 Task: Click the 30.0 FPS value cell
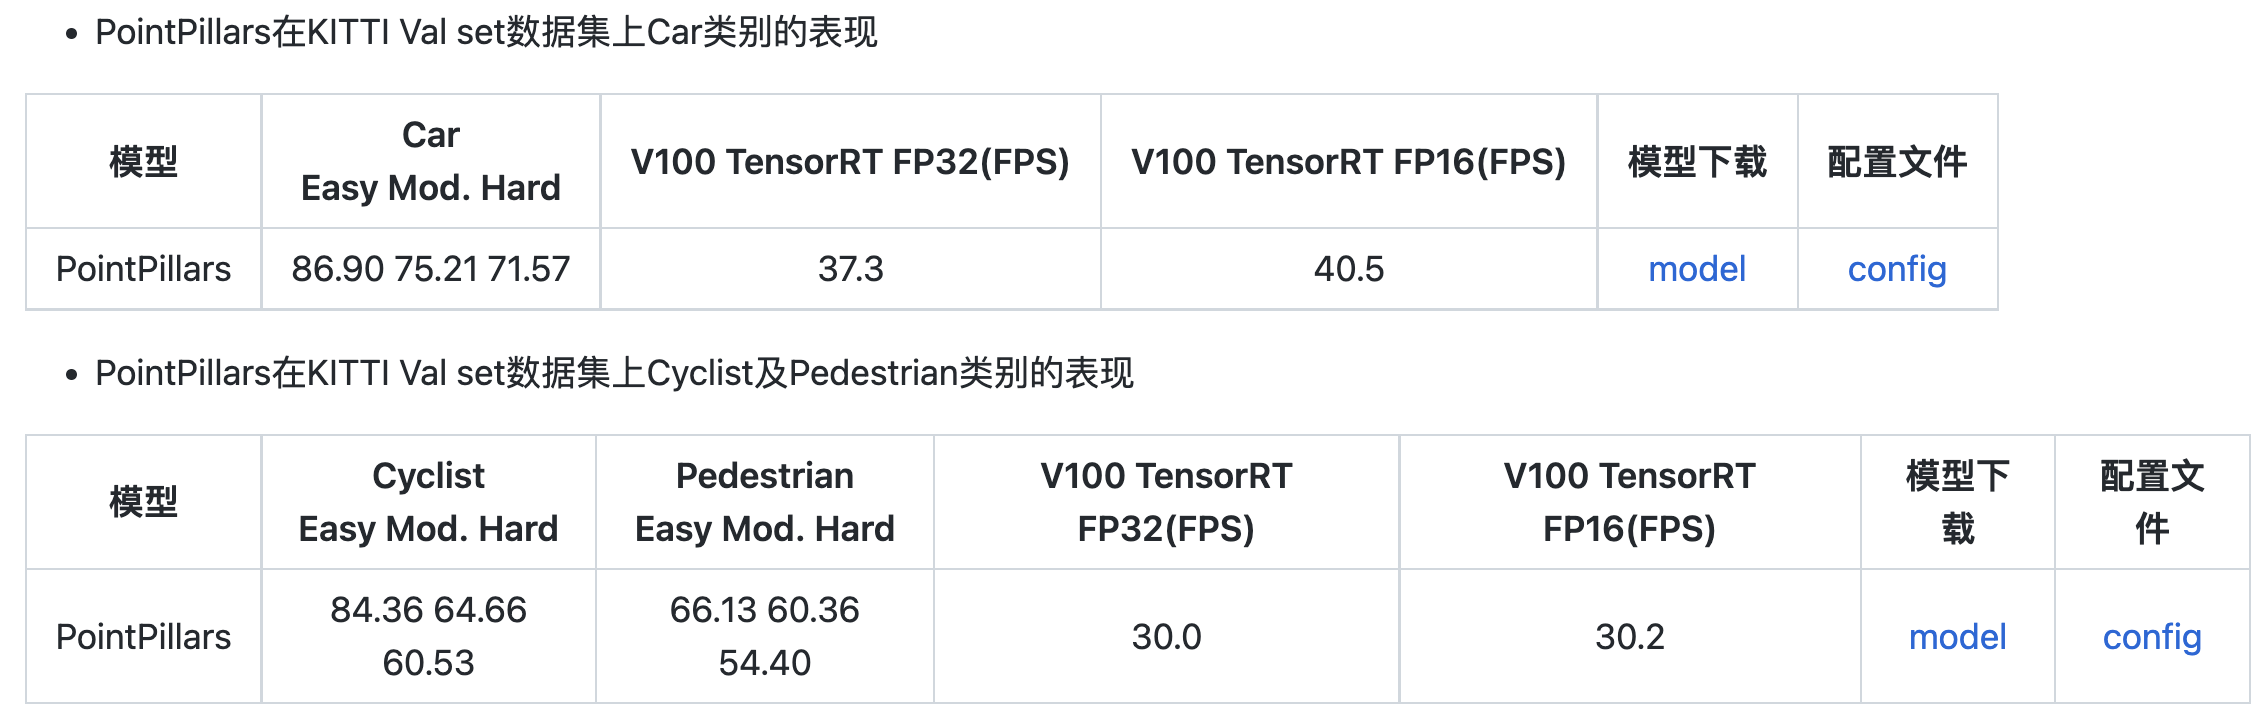(1166, 637)
